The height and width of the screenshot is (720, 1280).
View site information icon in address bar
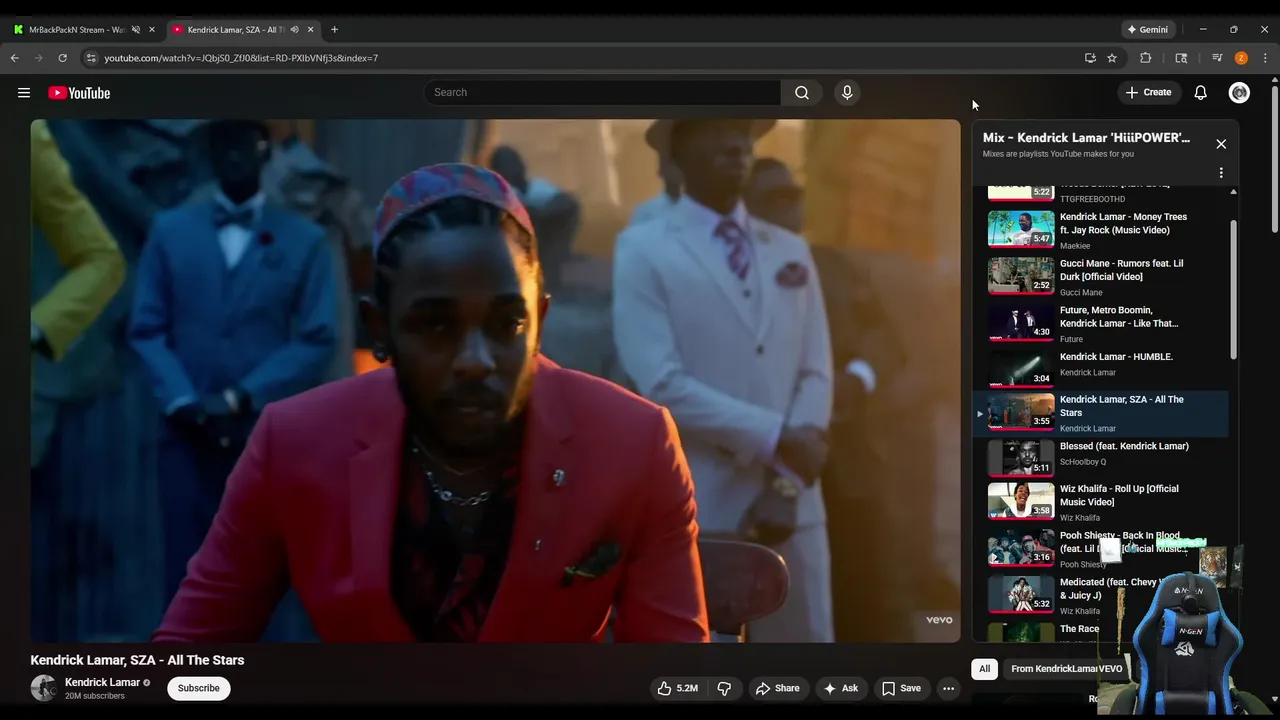point(91,58)
